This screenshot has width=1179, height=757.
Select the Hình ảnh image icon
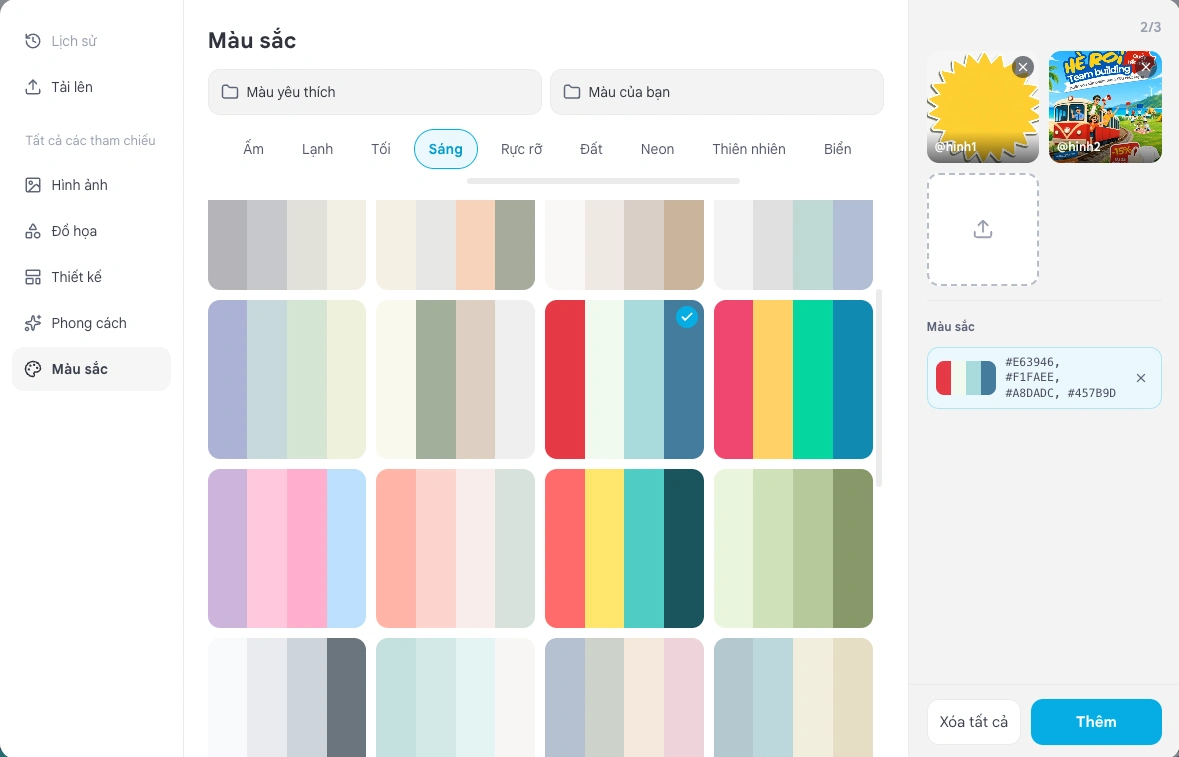click(32, 185)
